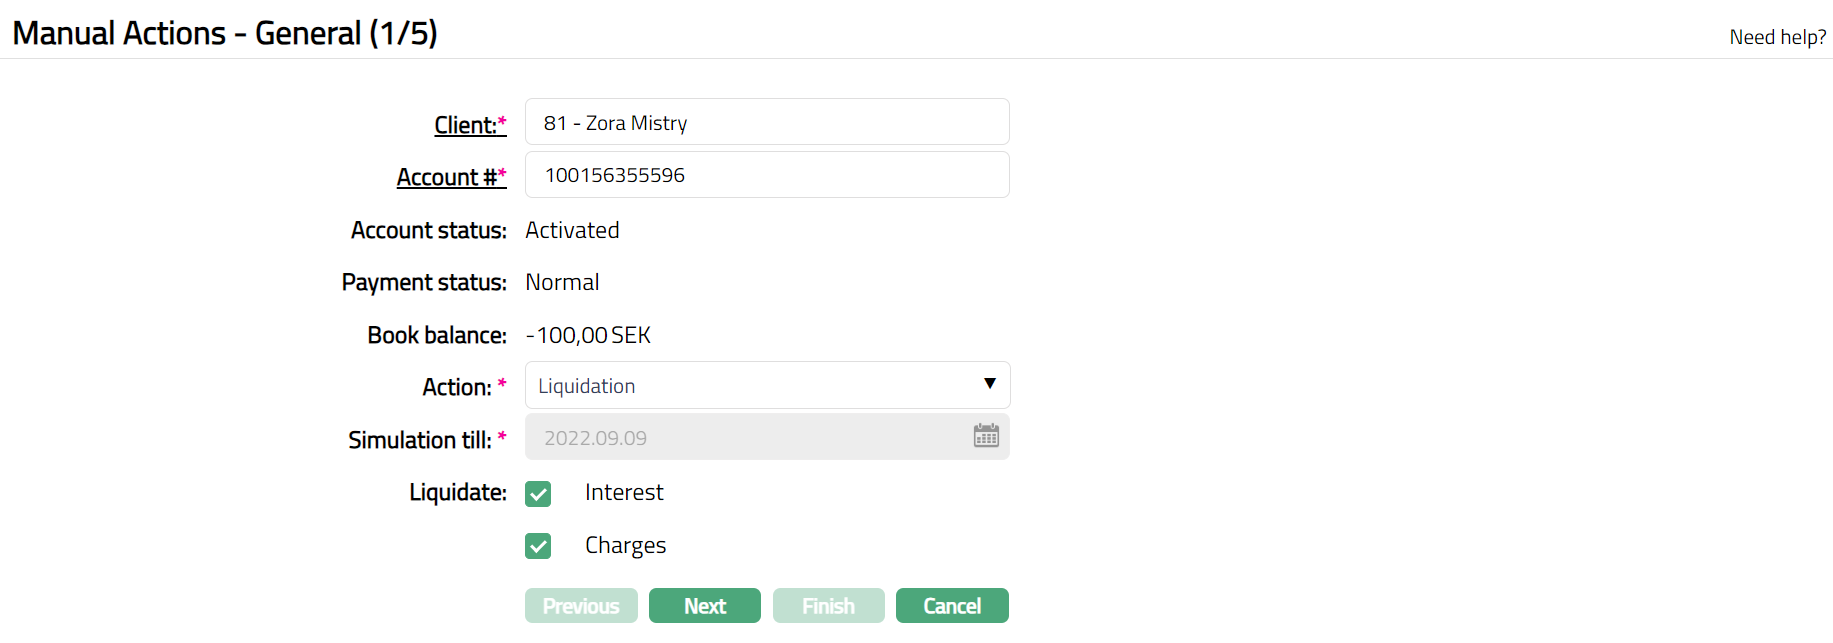Click the Finish button
The height and width of the screenshot is (643, 1833).
pos(828,606)
